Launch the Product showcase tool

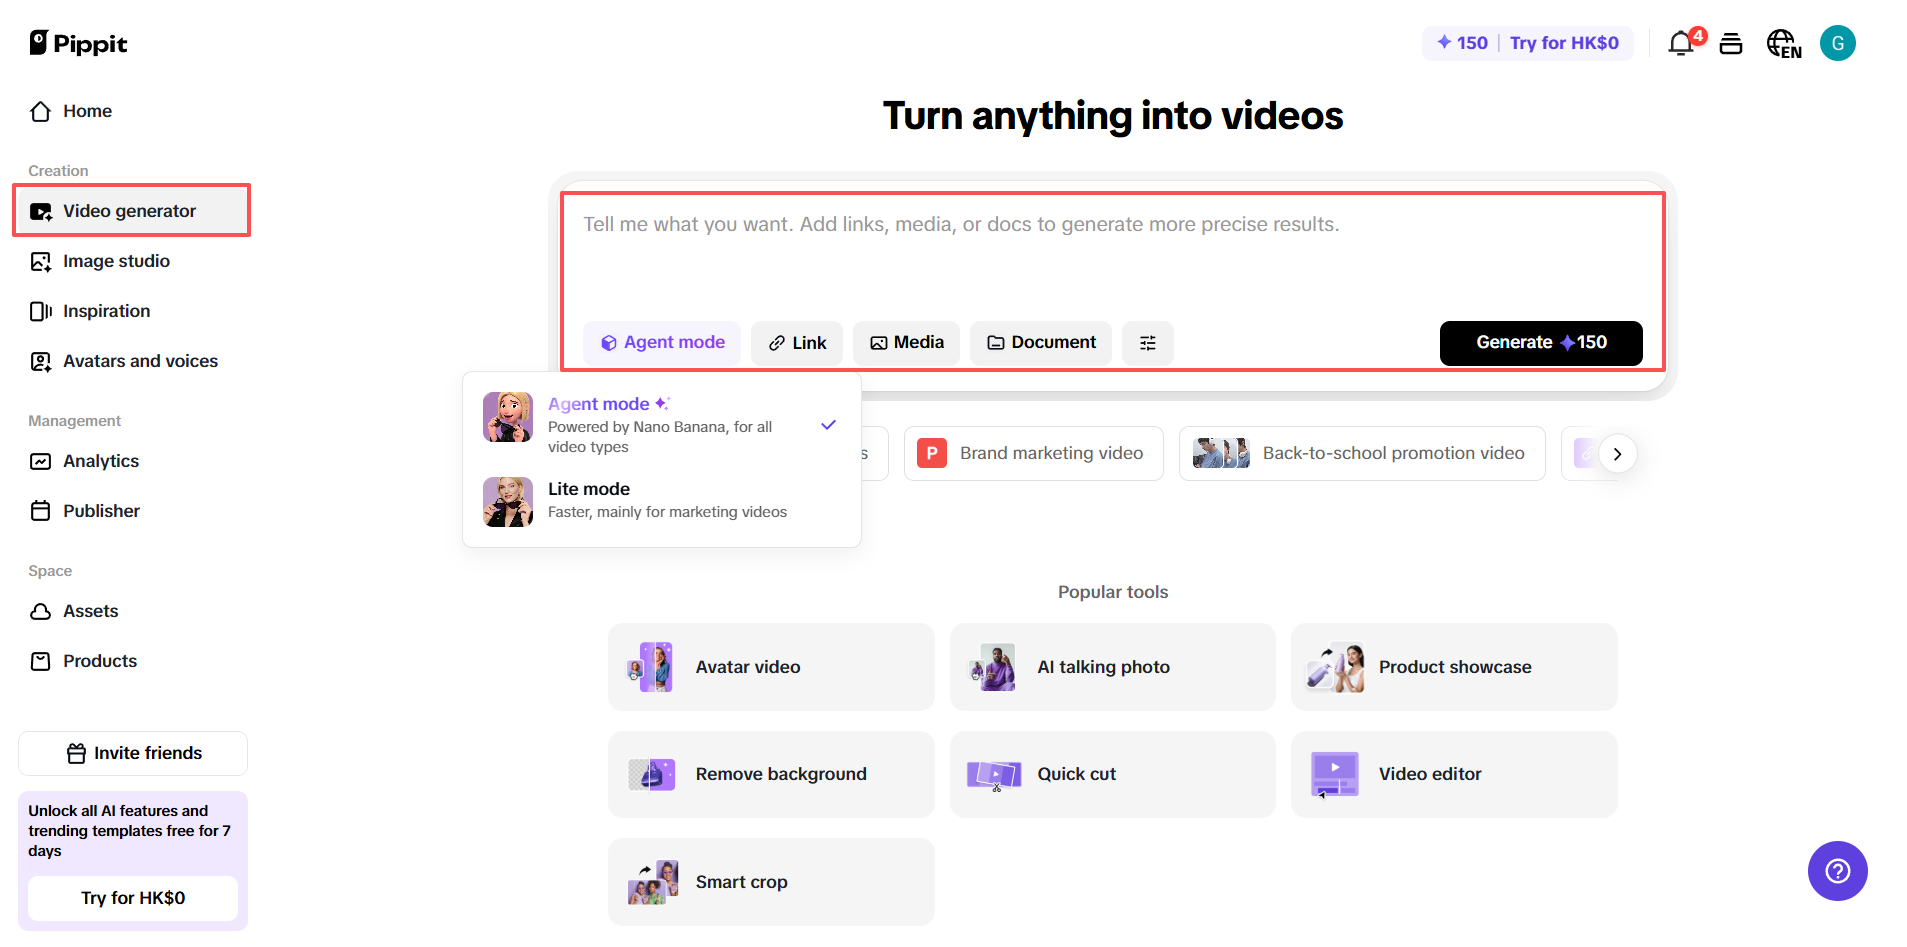pyautogui.click(x=1453, y=667)
